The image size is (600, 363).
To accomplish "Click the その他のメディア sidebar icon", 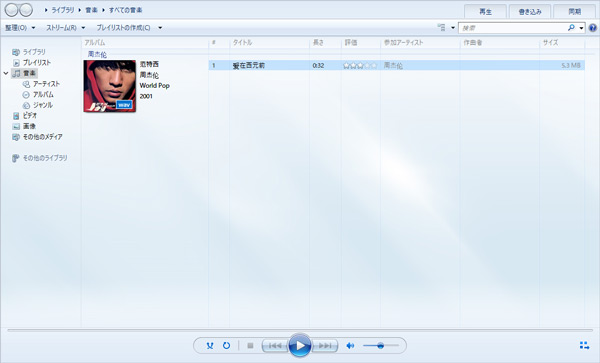I will tap(16, 137).
